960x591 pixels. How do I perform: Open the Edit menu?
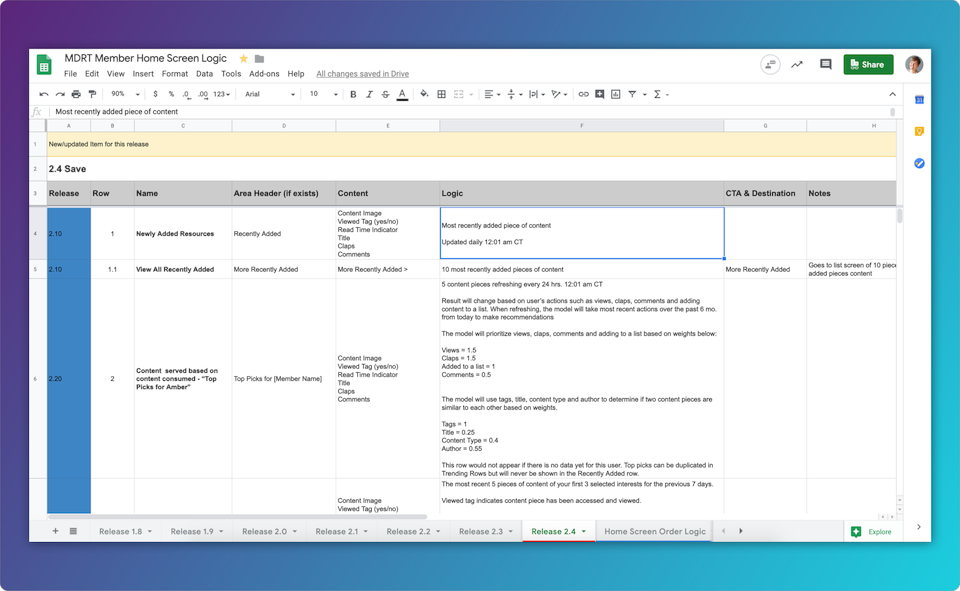point(92,73)
